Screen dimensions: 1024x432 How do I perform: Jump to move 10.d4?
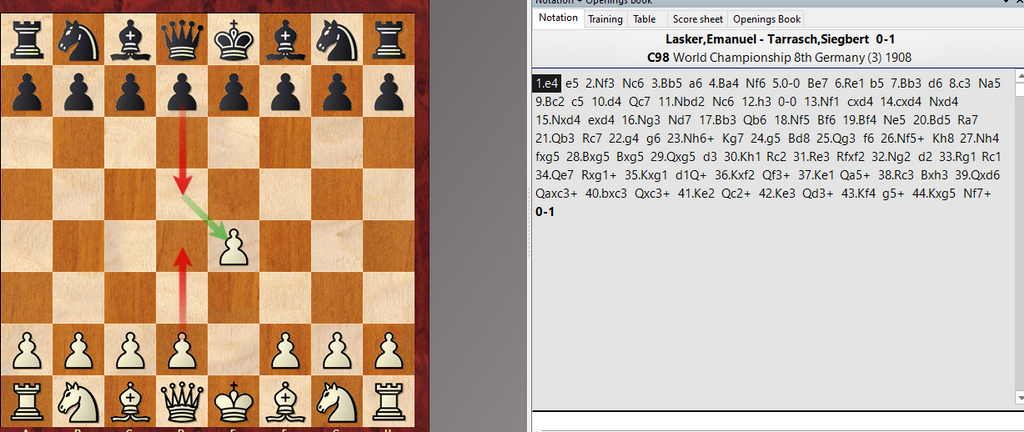(606, 102)
